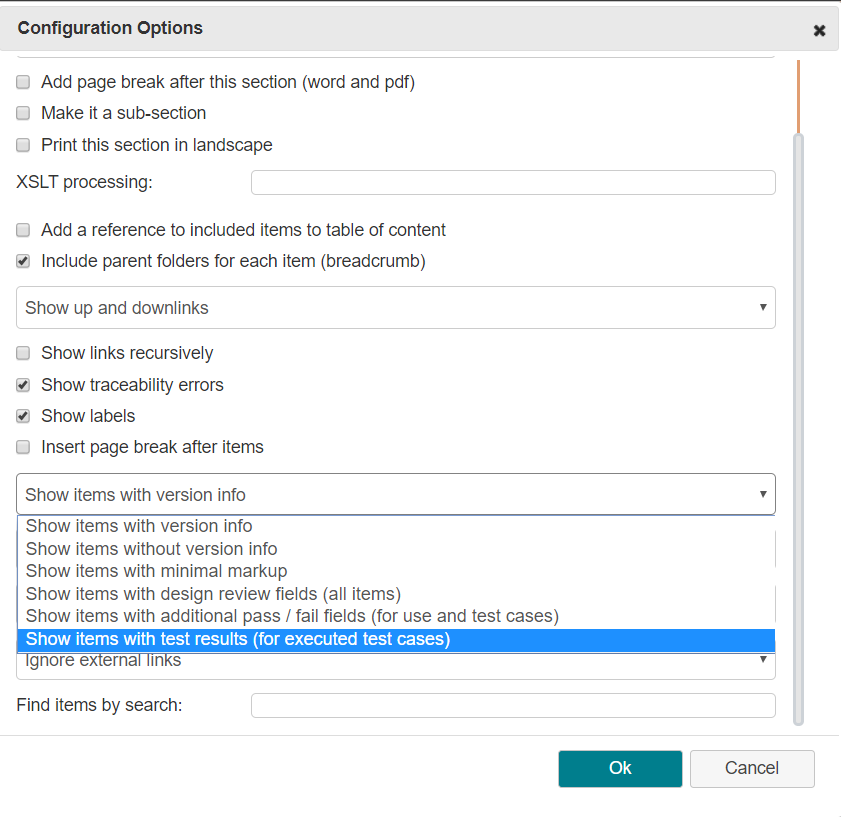
Task: Confirm settings with the Ok button
Action: tap(620, 768)
